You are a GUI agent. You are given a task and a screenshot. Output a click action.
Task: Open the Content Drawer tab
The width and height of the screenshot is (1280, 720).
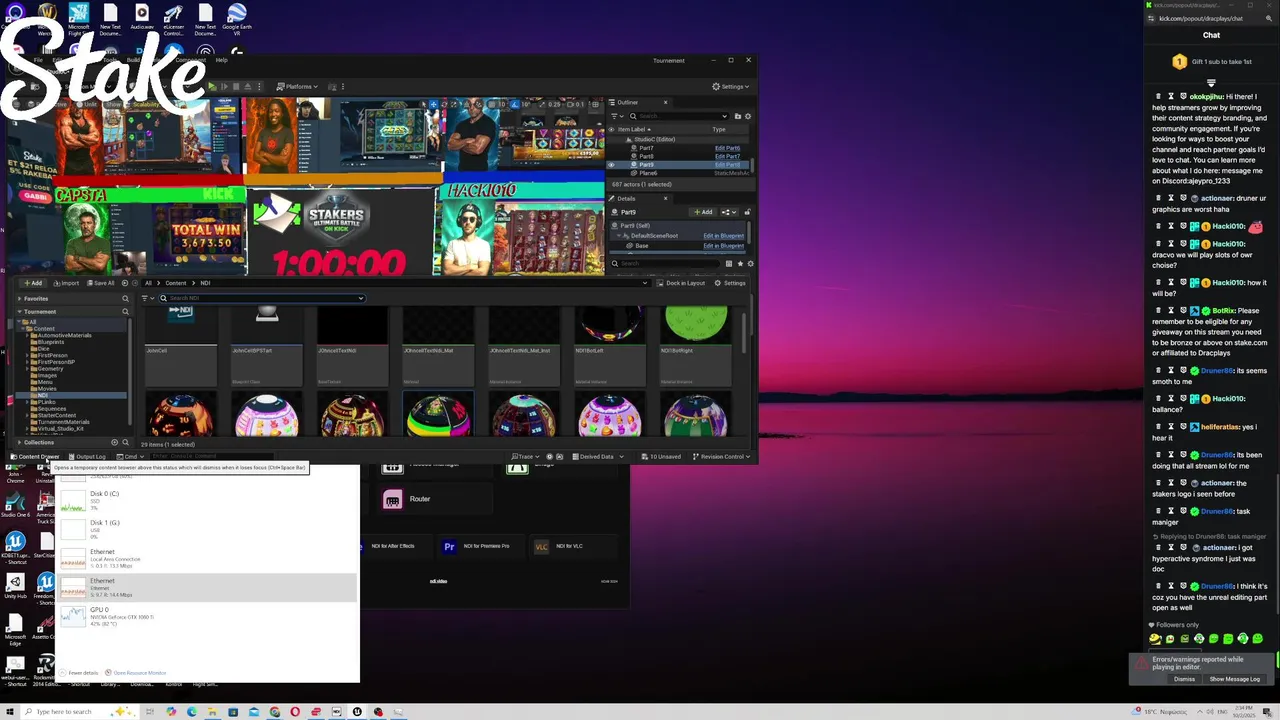[36, 456]
